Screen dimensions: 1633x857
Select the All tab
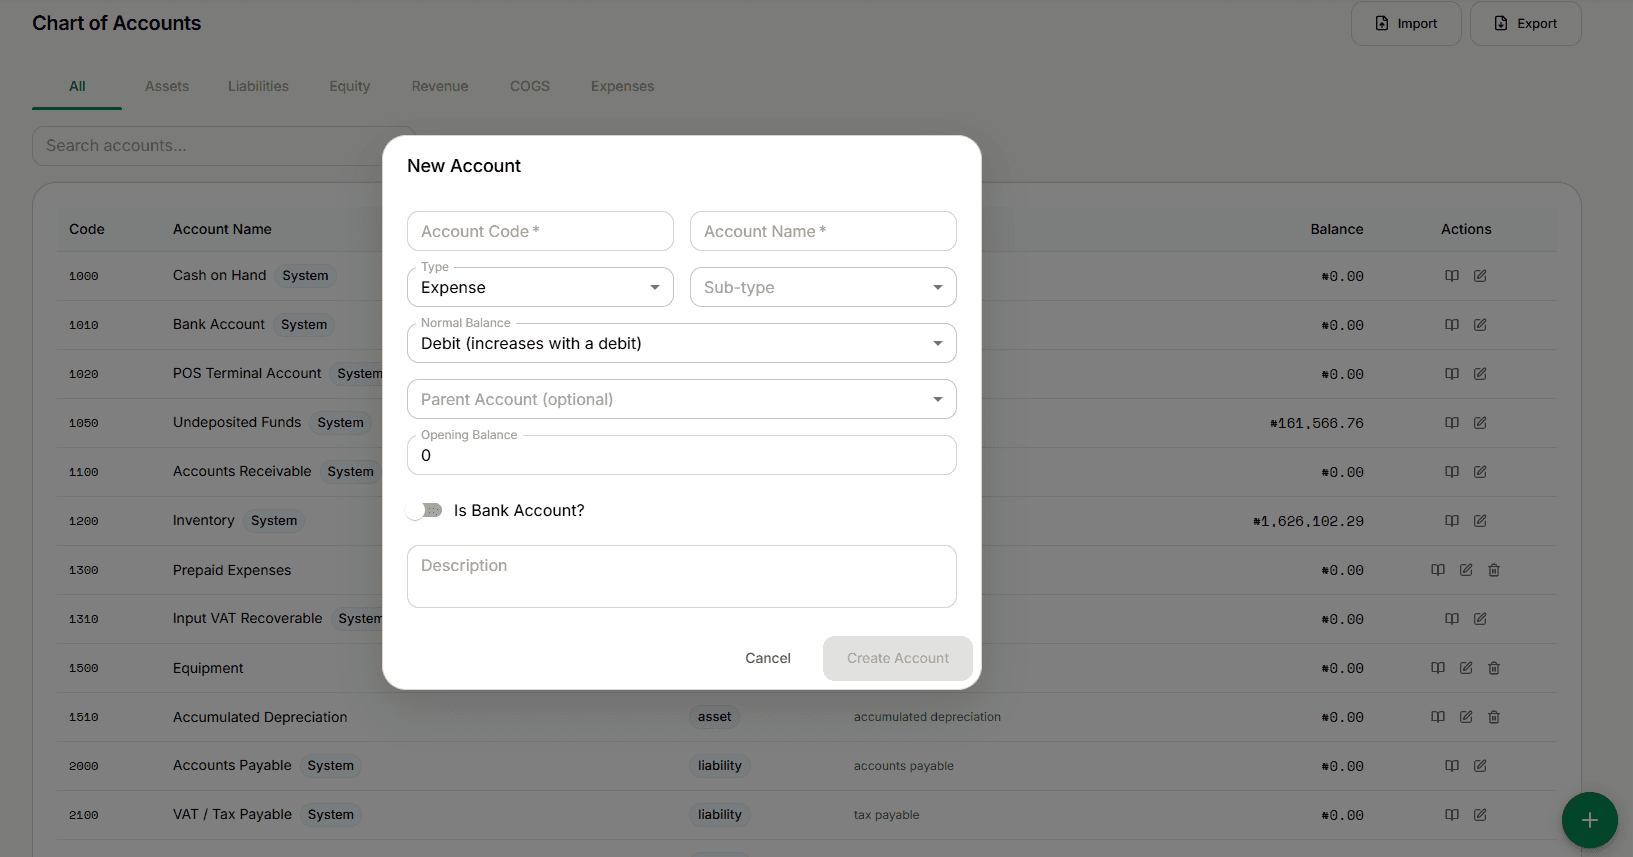(77, 86)
